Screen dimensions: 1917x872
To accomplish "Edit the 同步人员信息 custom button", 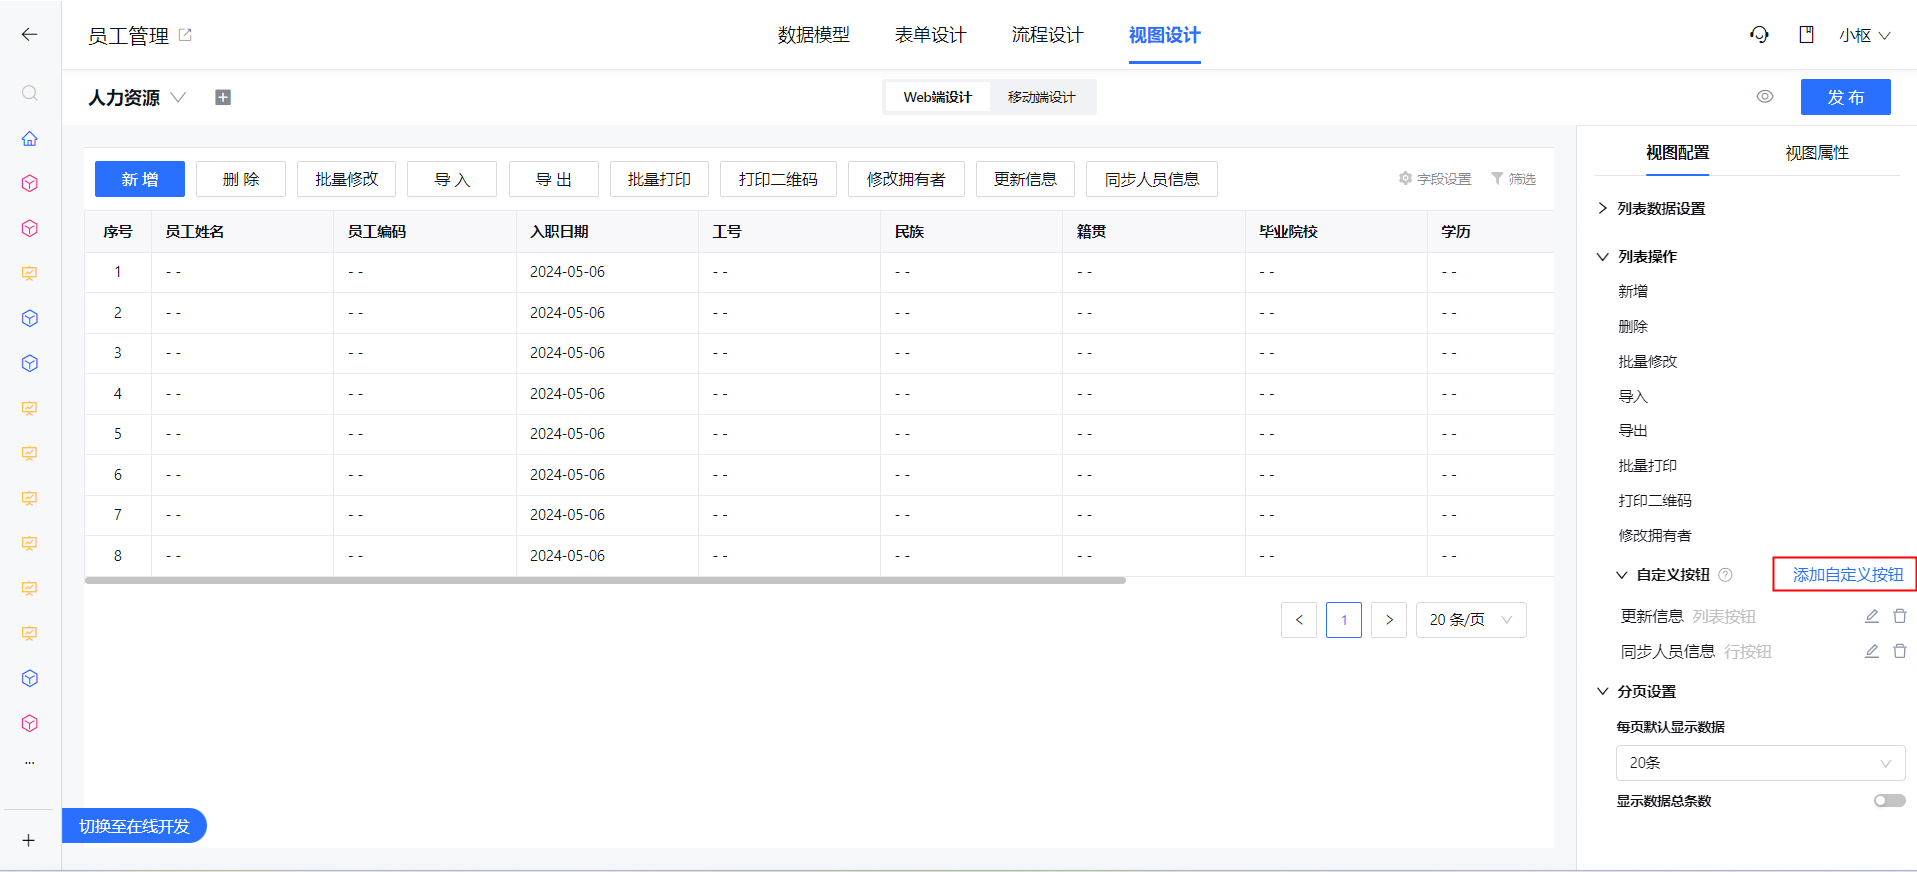I will pyautogui.click(x=1872, y=651).
